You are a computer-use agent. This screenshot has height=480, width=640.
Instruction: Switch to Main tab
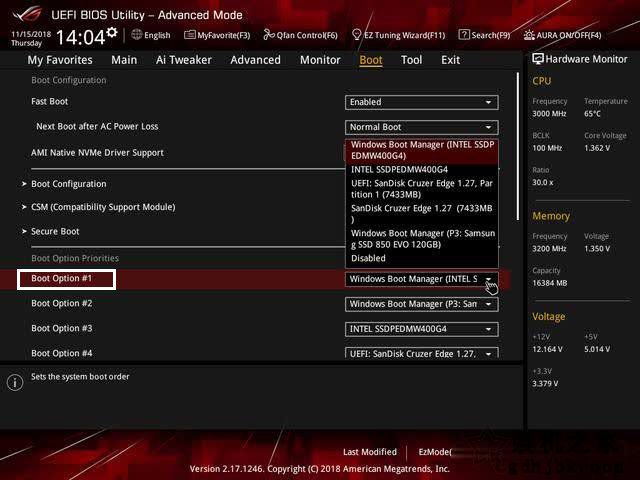pyautogui.click(x=124, y=60)
